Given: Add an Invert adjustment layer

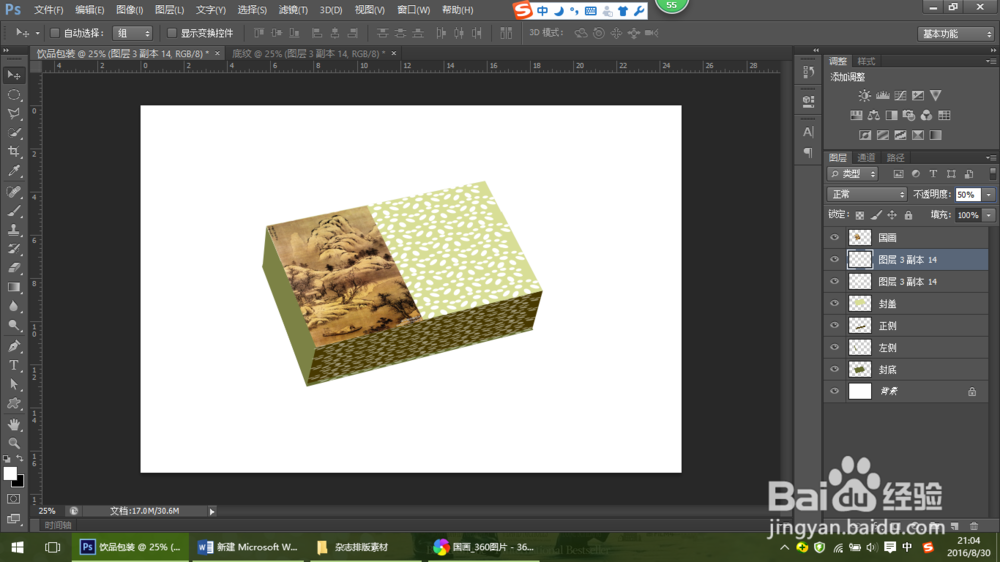Looking at the screenshot, I should 865,135.
